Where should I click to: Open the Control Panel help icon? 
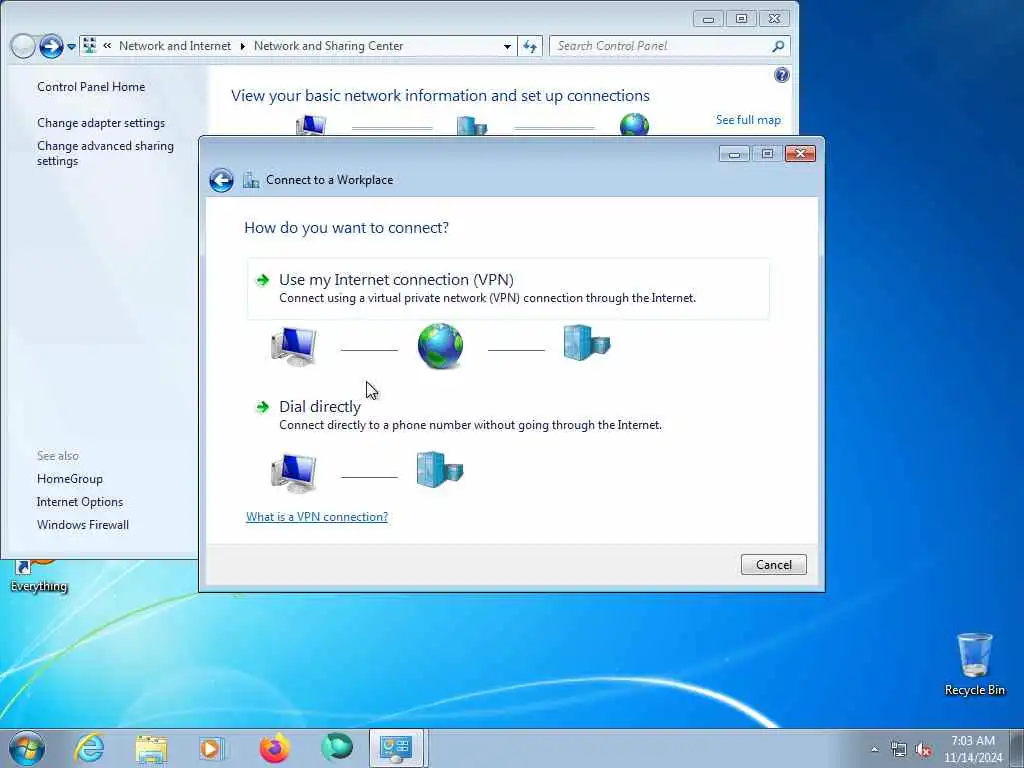pyautogui.click(x=781, y=75)
